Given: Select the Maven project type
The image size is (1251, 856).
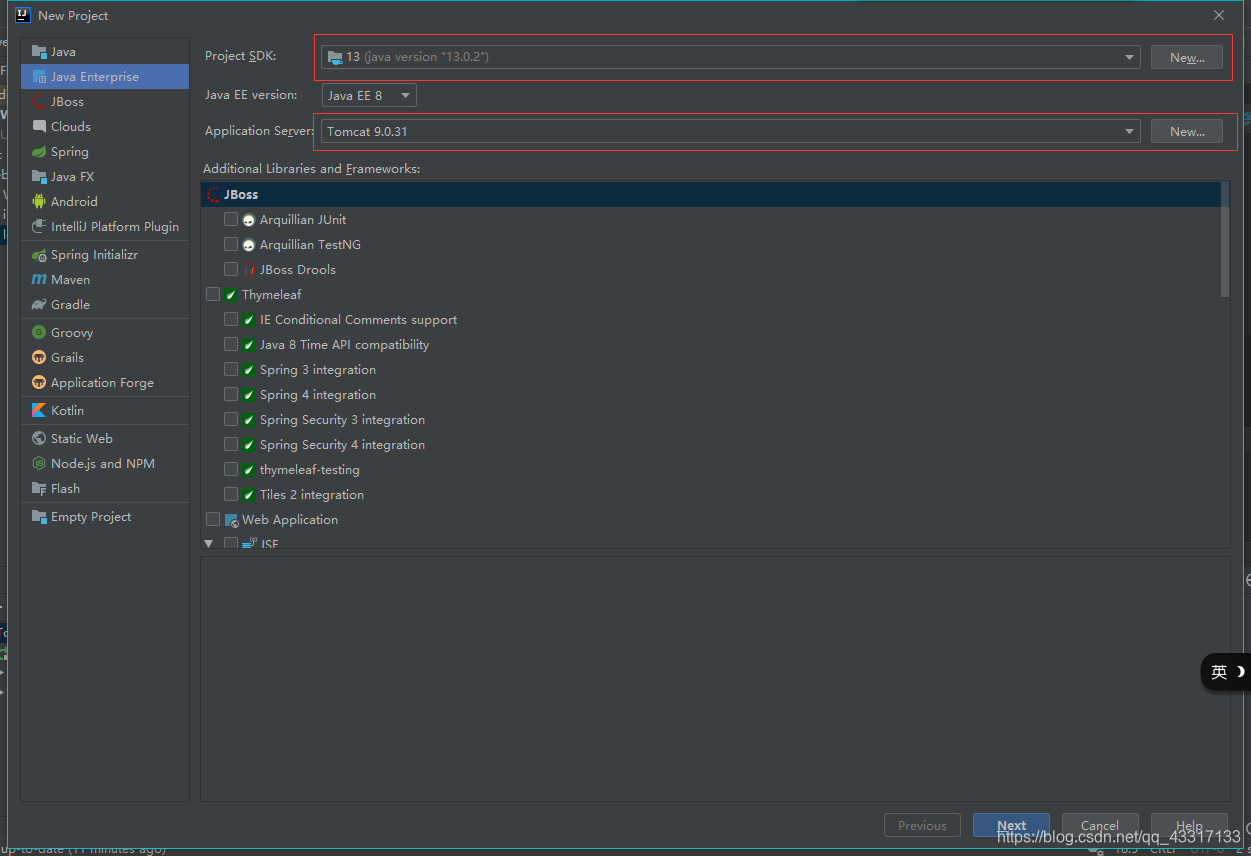Looking at the screenshot, I should coord(105,280).
